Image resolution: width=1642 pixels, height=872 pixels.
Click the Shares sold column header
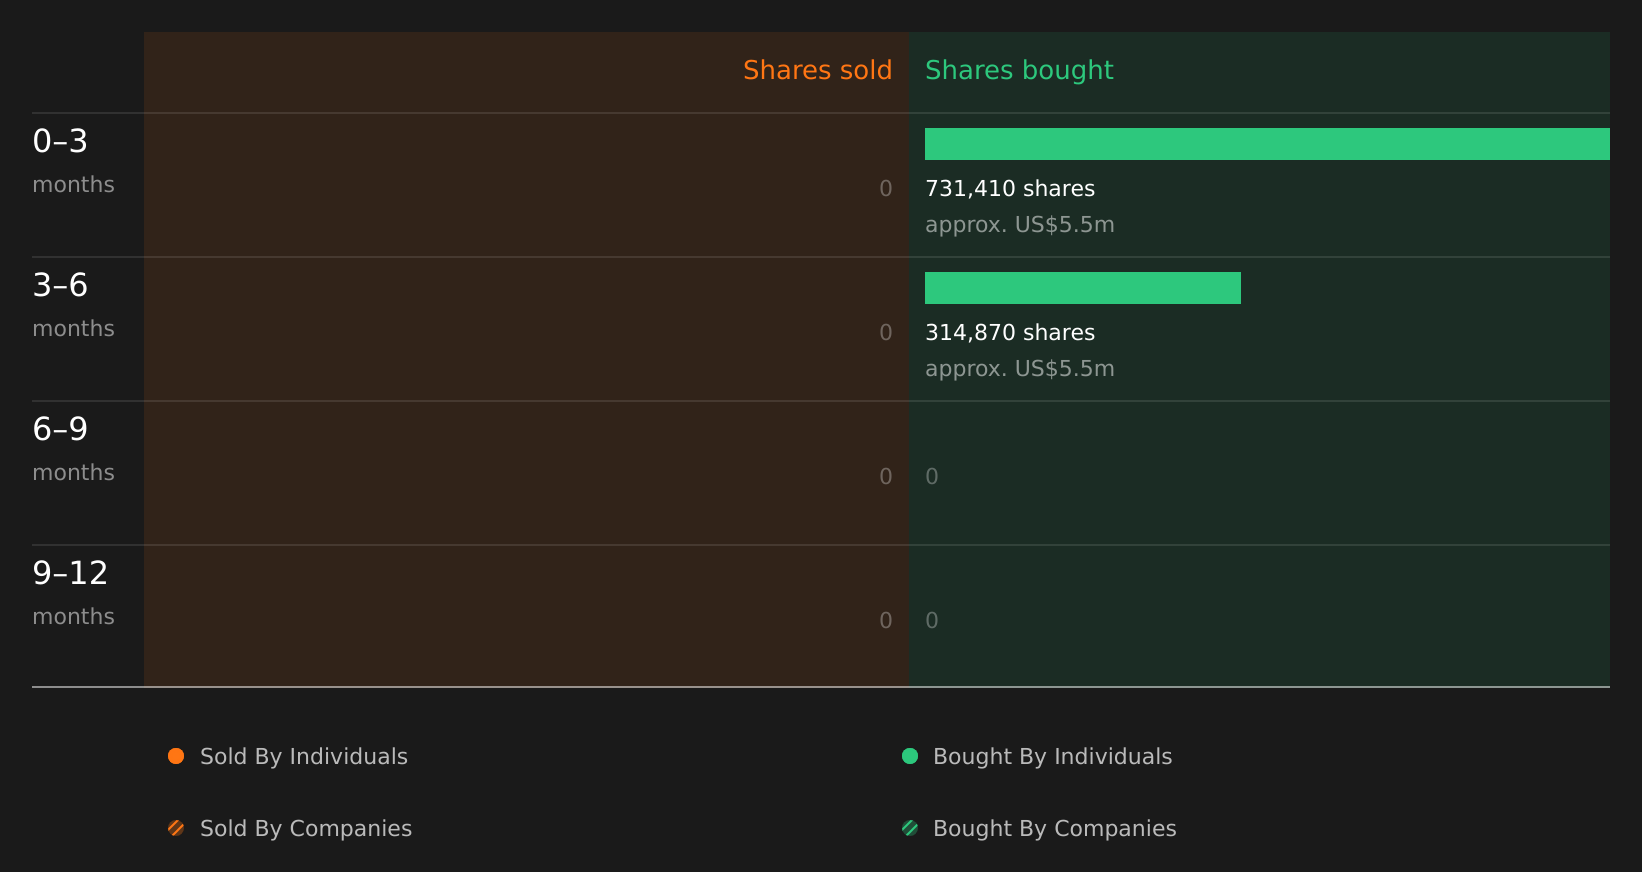click(817, 70)
